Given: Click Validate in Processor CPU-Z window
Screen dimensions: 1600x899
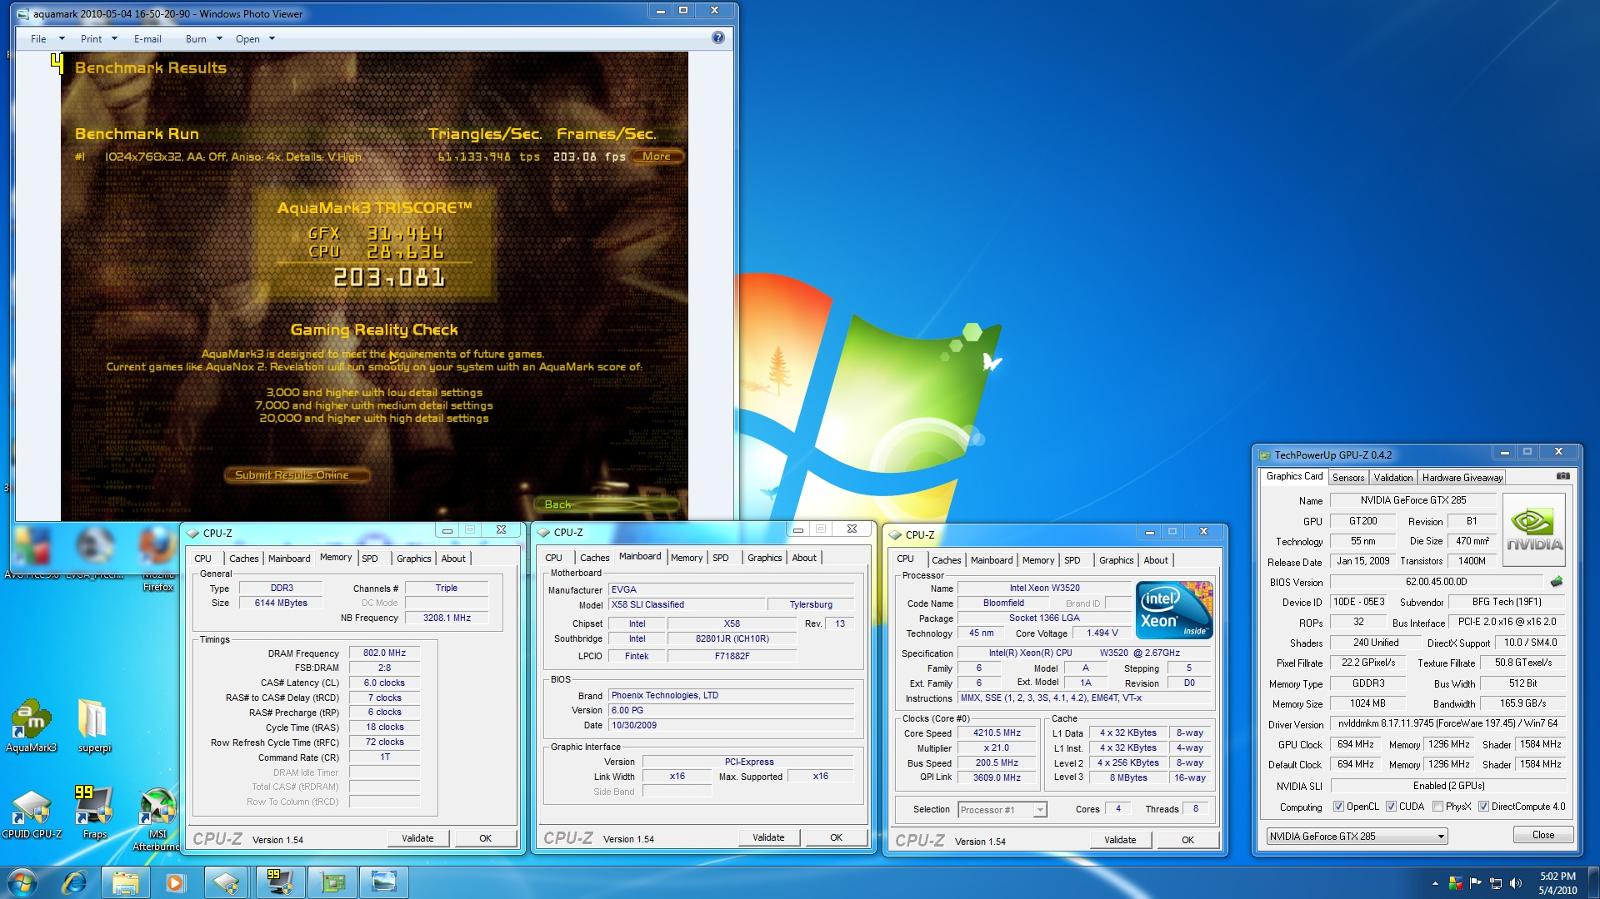Looking at the screenshot, I should click(1120, 839).
